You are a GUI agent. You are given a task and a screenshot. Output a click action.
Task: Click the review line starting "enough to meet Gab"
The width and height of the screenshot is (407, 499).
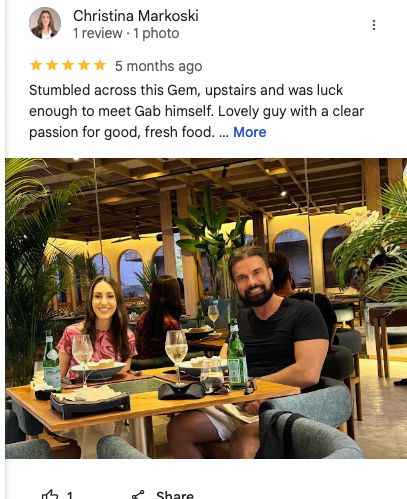click(x=196, y=111)
